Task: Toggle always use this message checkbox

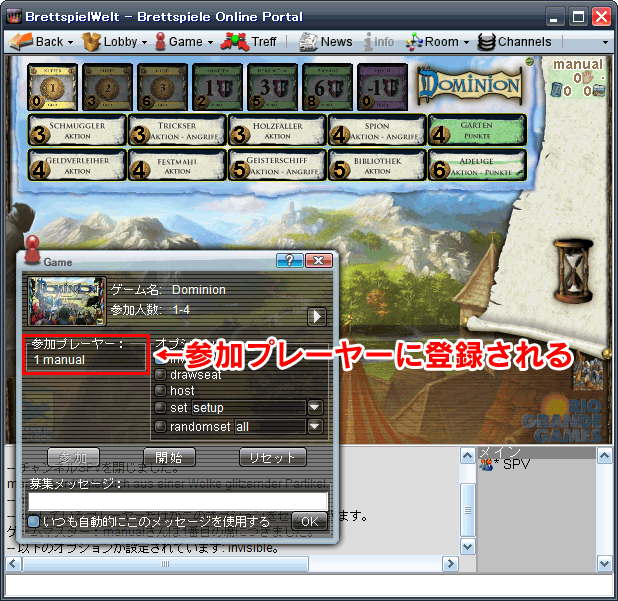Action: pos(34,521)
